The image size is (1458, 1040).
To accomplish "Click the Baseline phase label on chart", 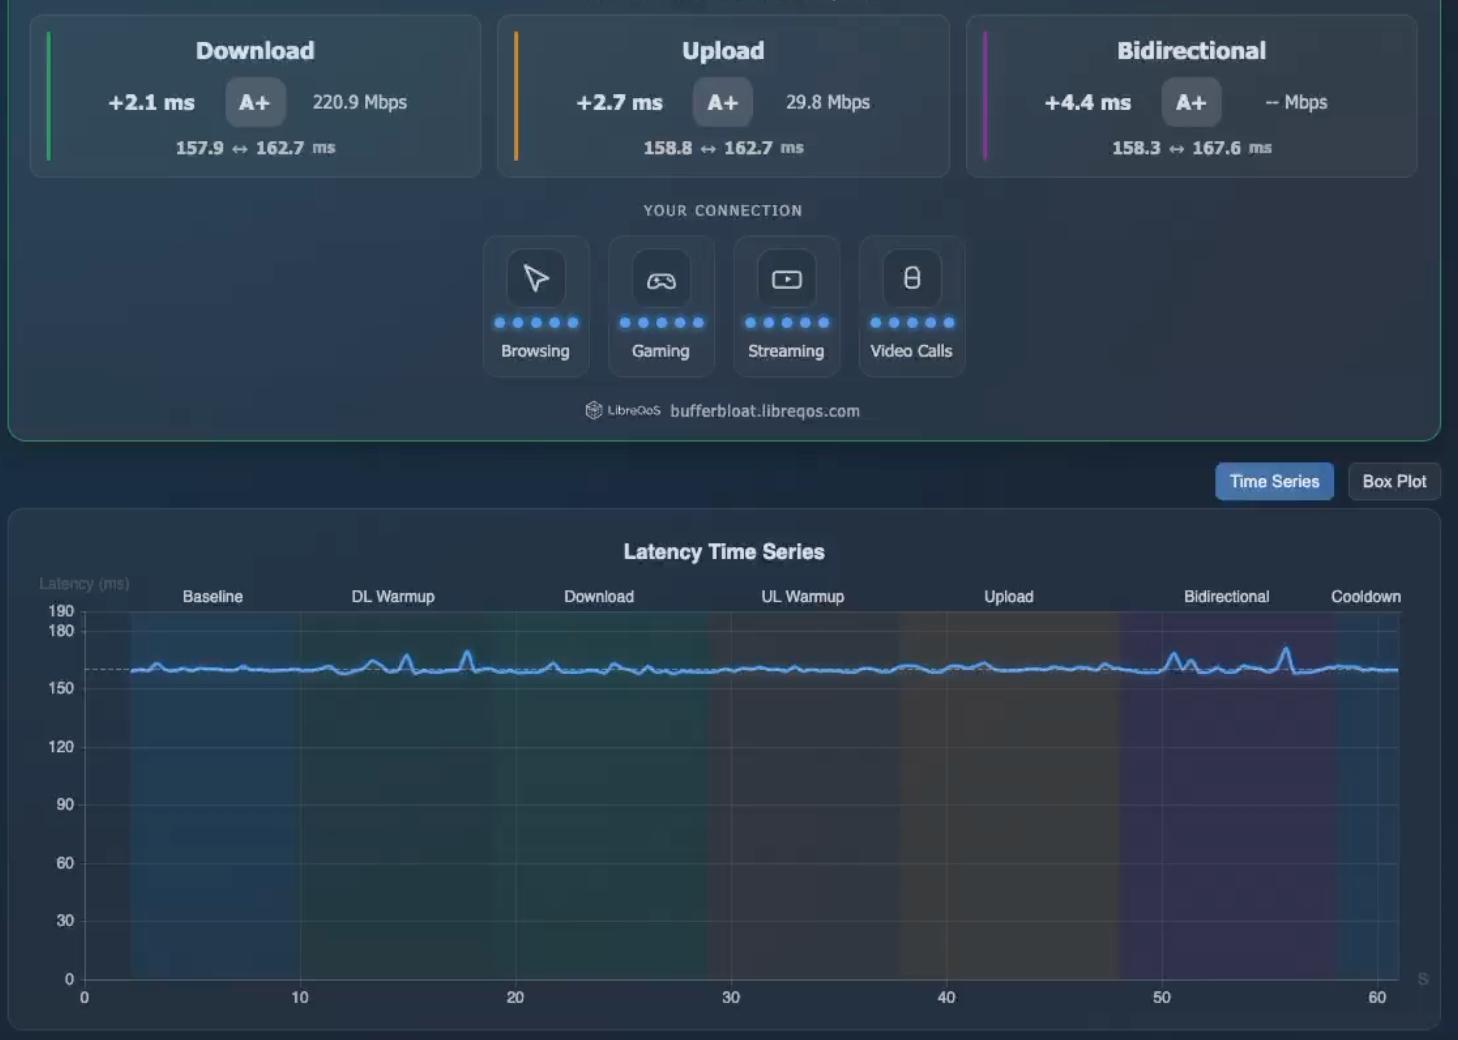I will pos(212,597).
